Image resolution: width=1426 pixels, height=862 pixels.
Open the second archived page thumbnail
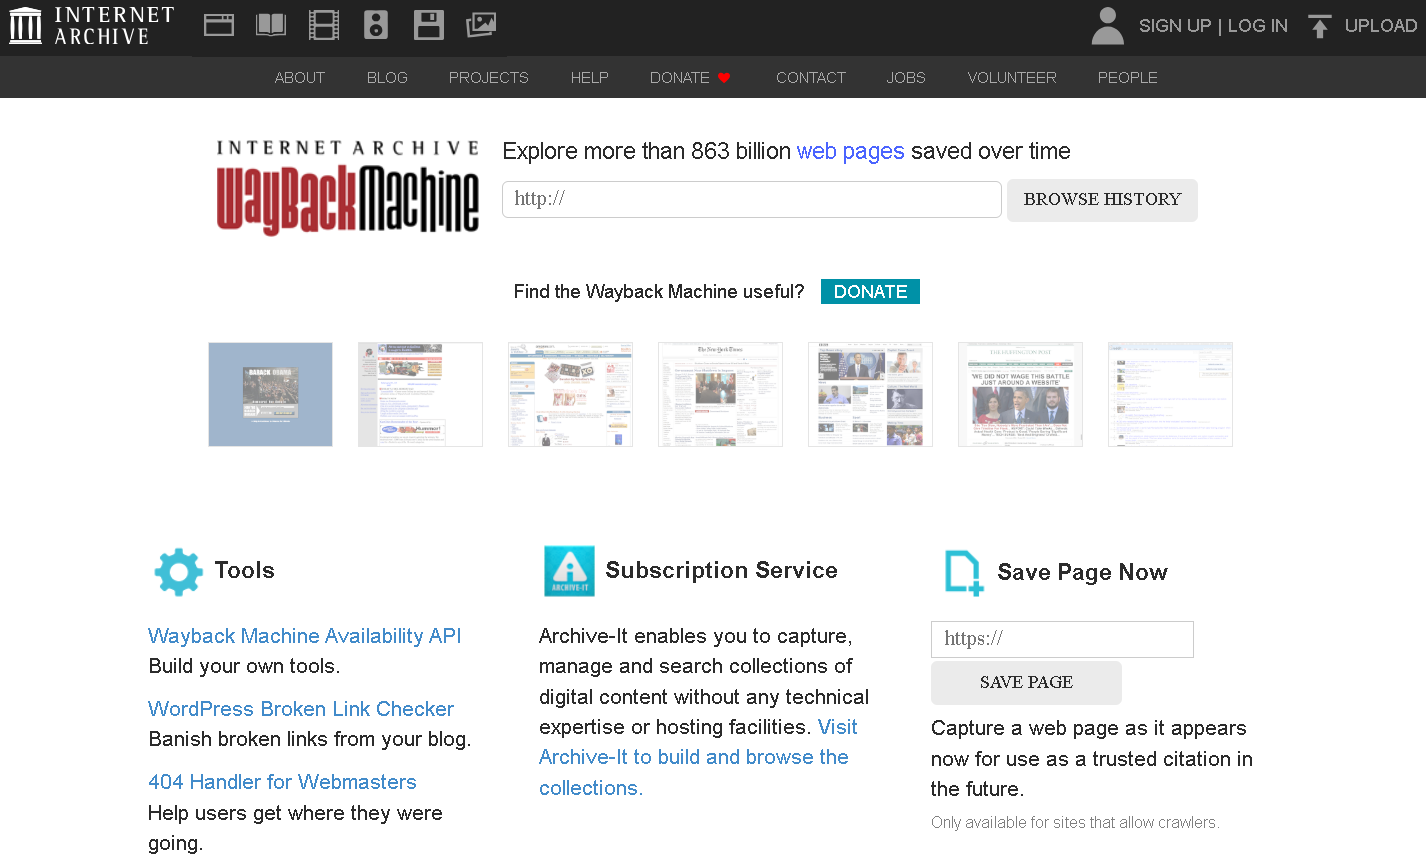420,394
